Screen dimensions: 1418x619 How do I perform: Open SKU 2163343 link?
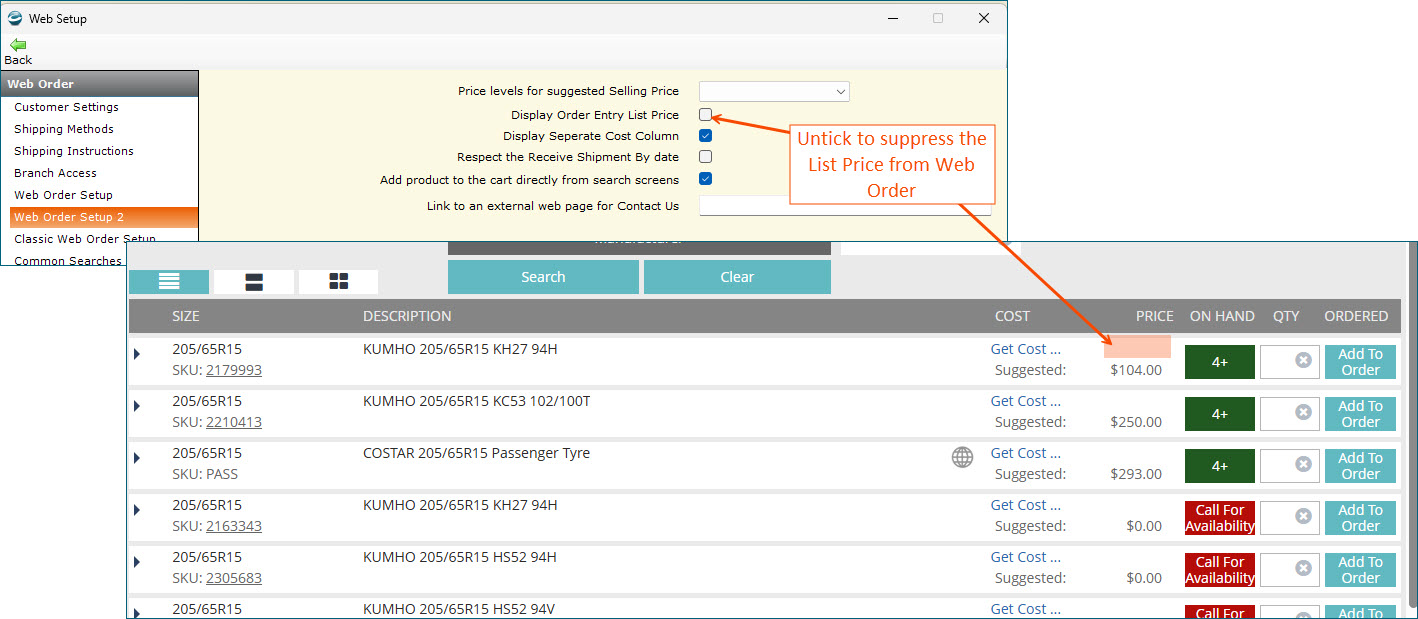[234, 526]
